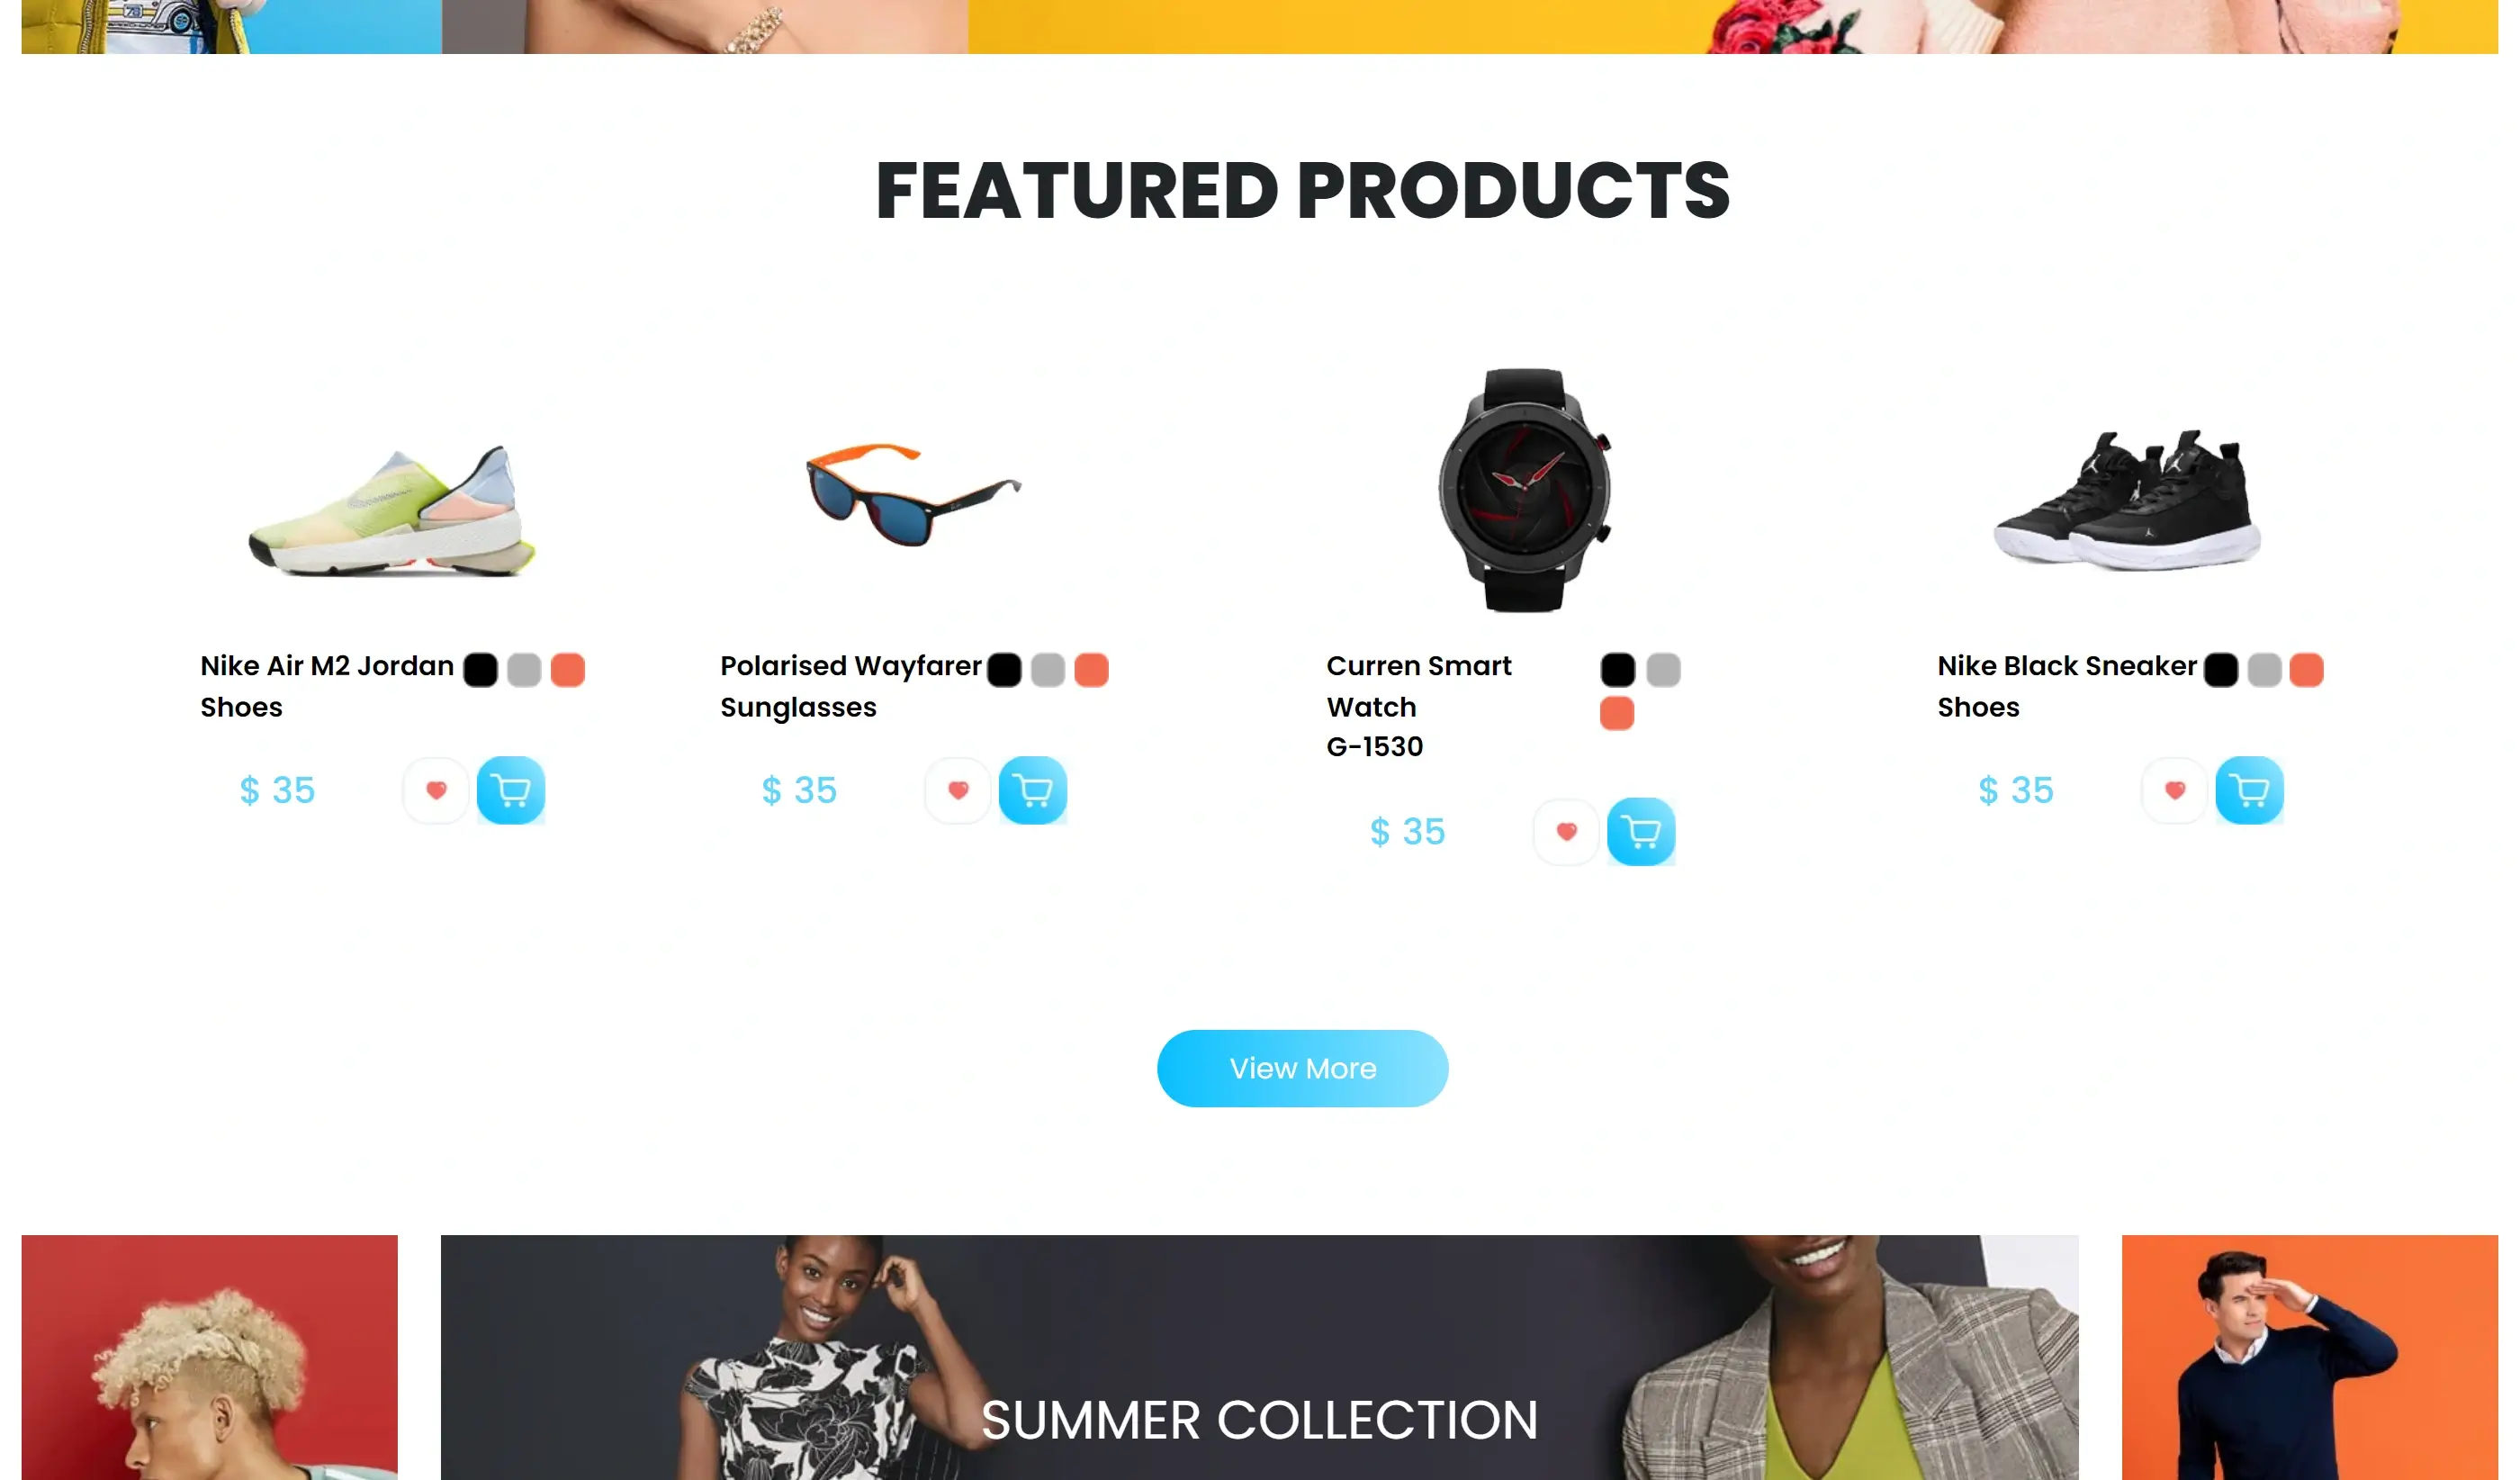Add Nike Air M2 Jordan Shoes to cart
Image resolution: width=2520 pixels, height=1480 pixels.
[x=511, y=790]
